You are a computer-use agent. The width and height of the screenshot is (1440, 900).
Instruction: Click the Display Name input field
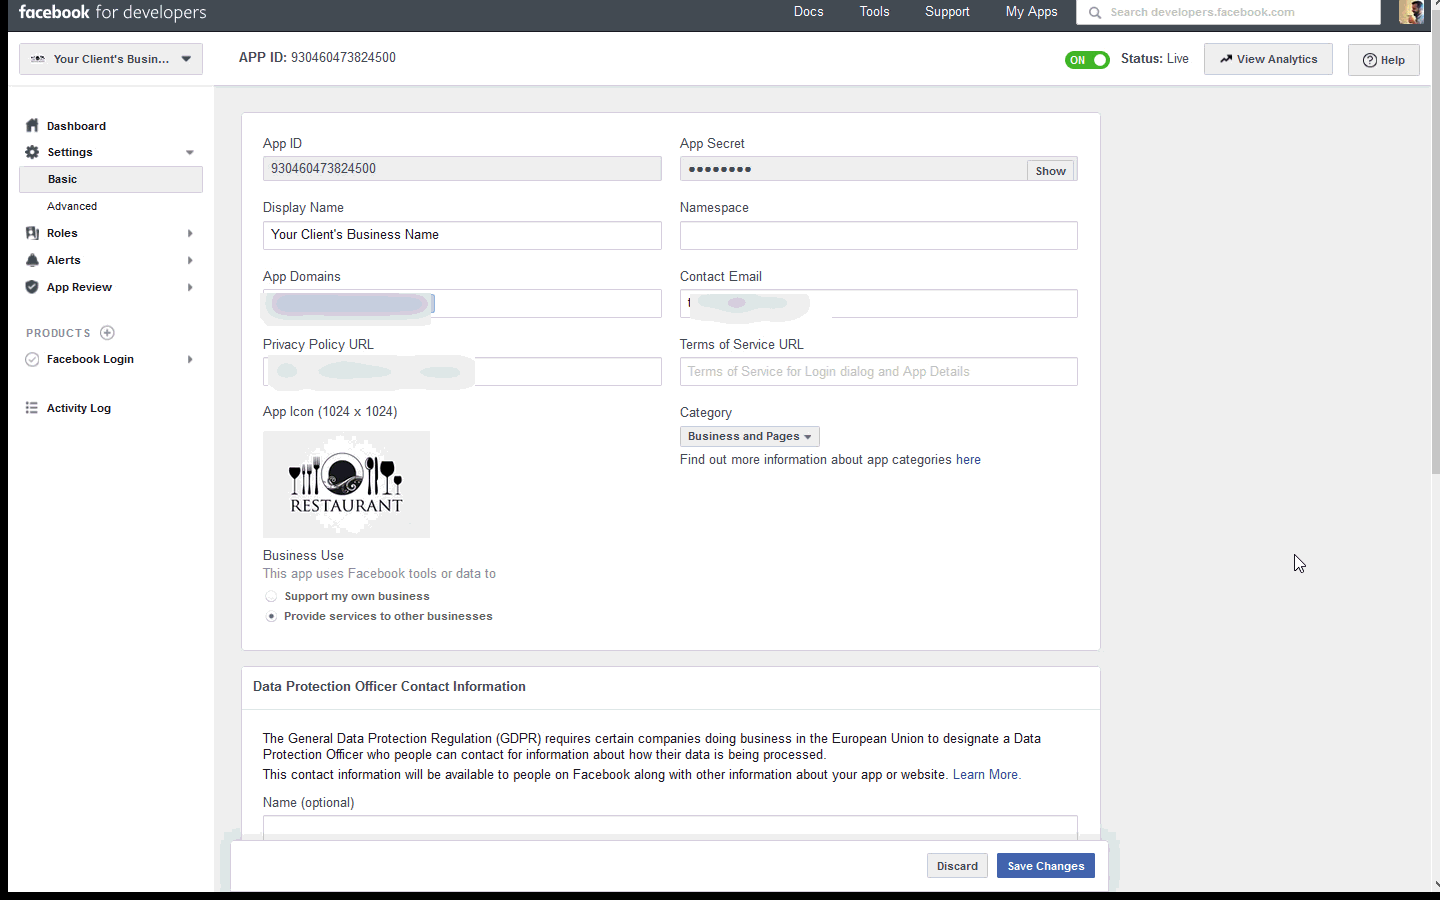462,235
